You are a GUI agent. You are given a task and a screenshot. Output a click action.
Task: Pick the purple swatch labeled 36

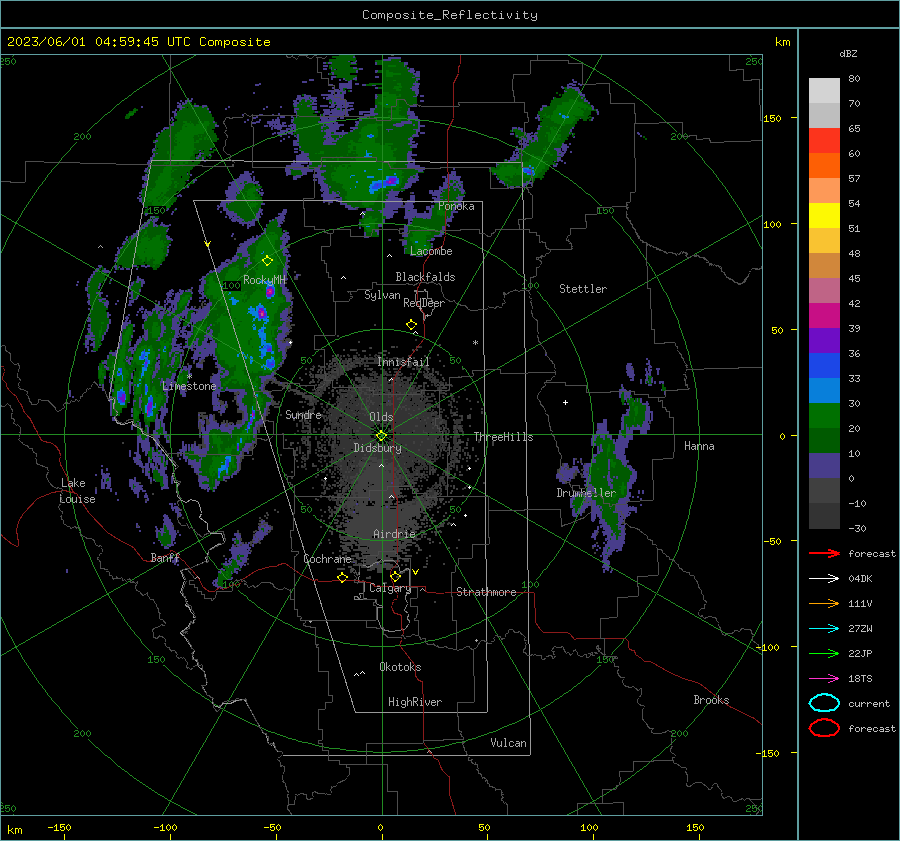pyautogui.click(x=824, y=340)
